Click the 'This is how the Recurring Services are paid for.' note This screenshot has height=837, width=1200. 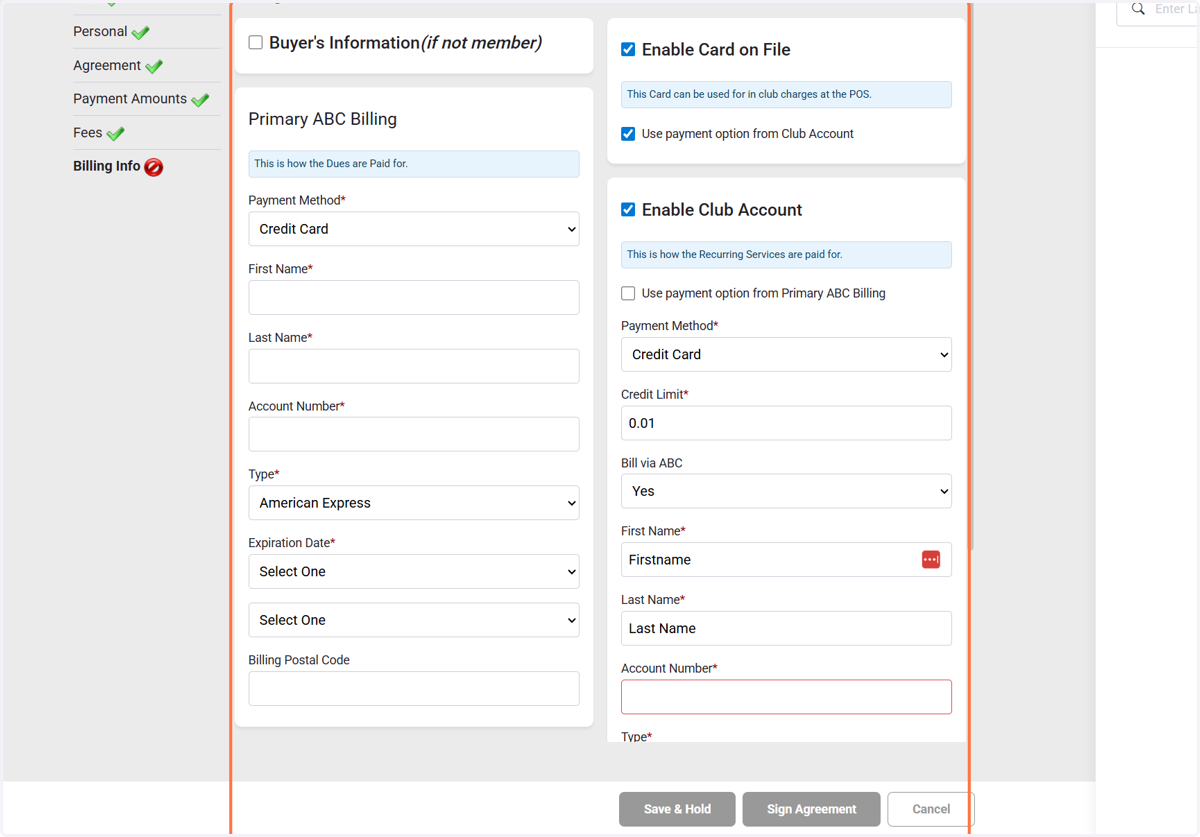(786, 255)
